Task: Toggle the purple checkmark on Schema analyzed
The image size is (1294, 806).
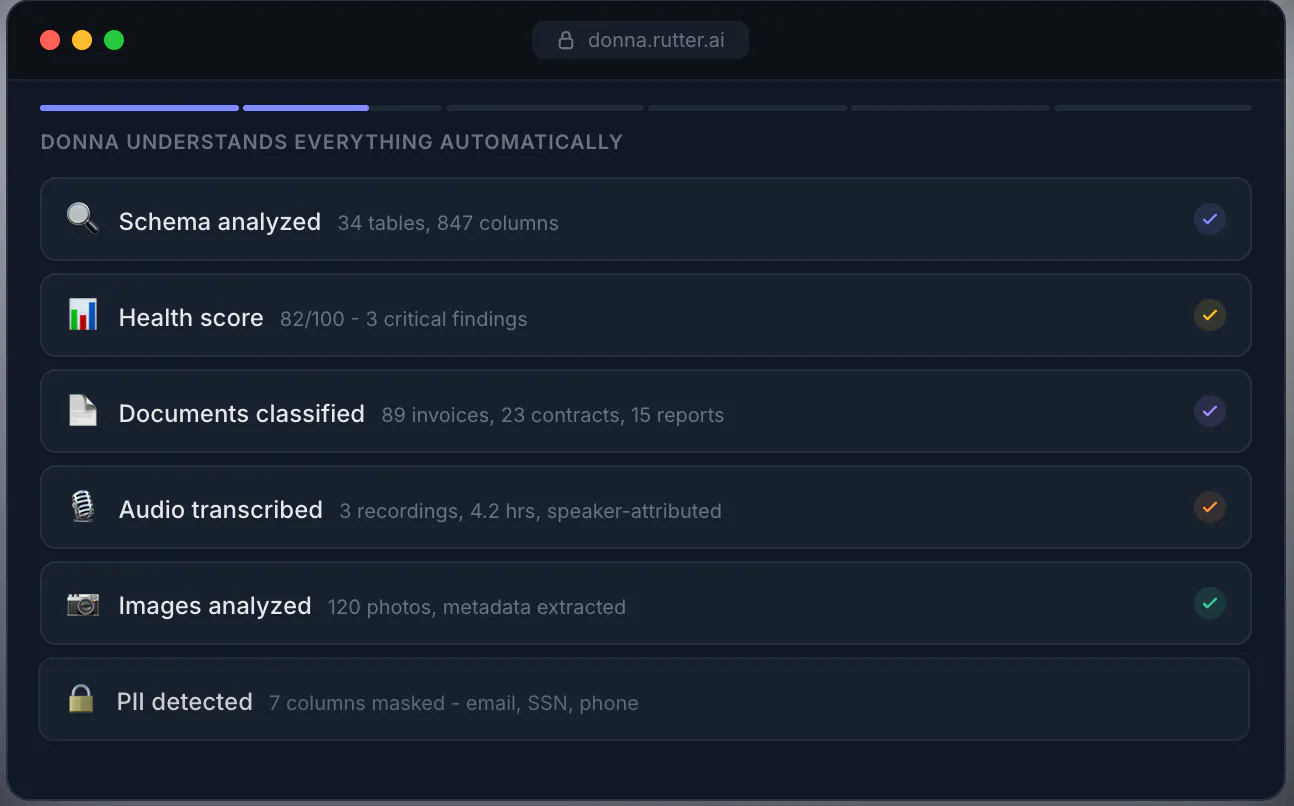Action: tap(1210, 219)
